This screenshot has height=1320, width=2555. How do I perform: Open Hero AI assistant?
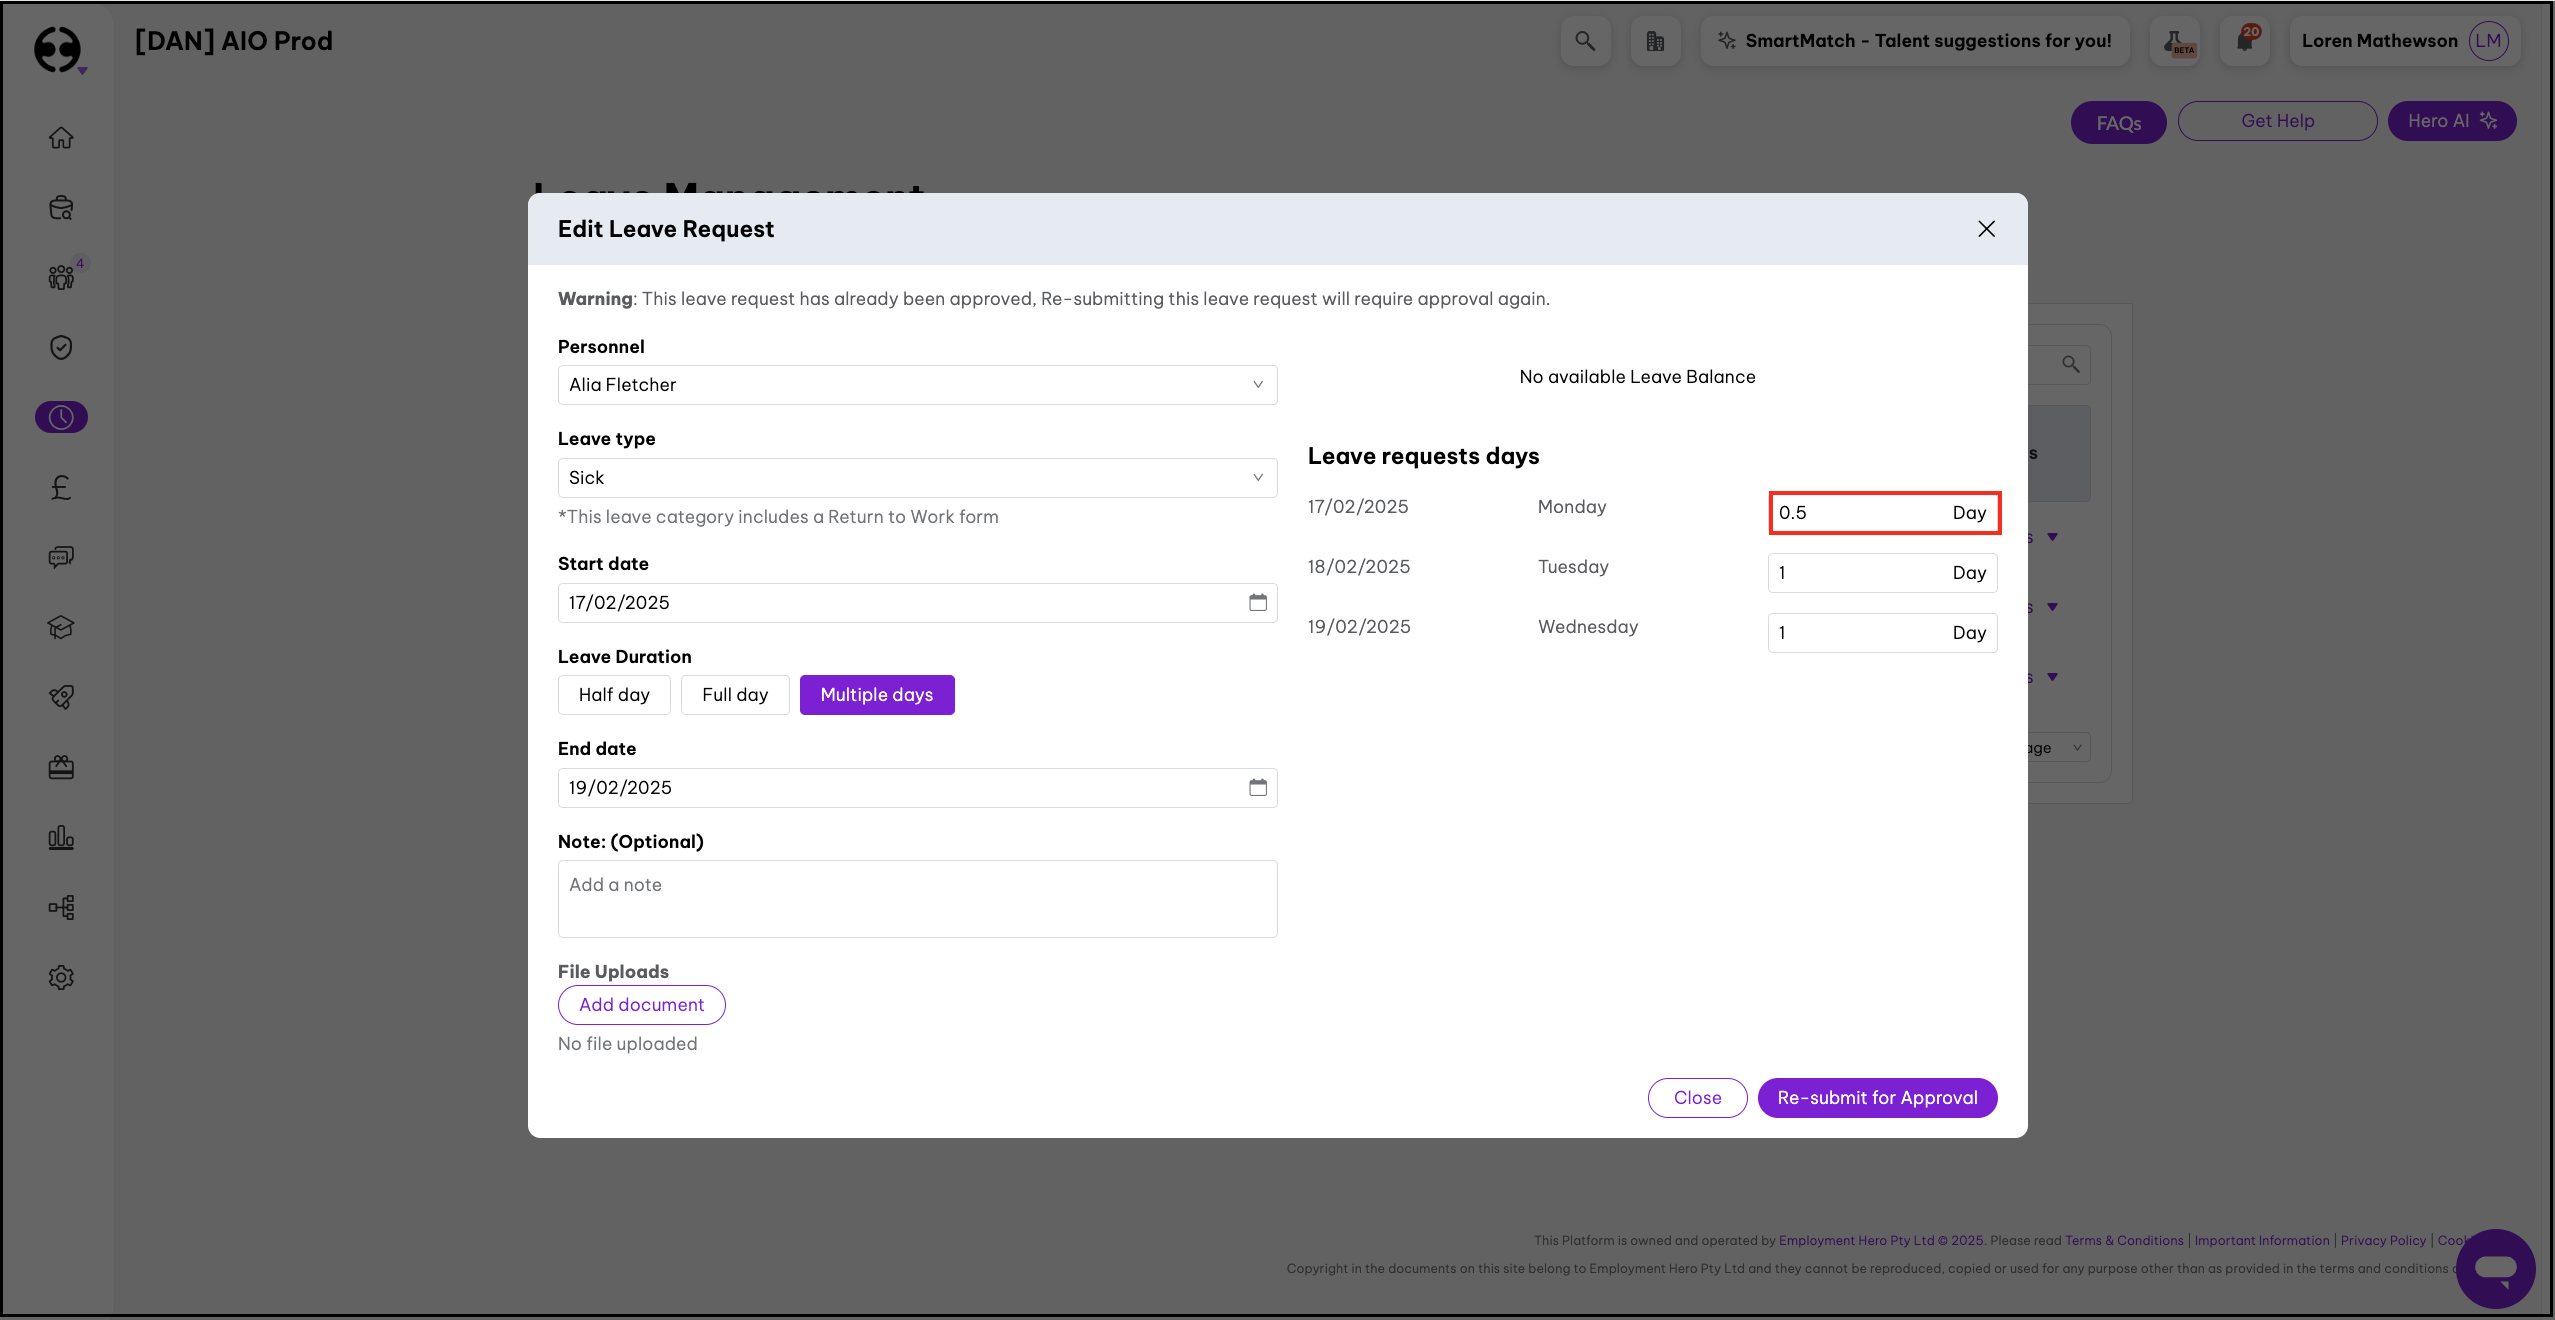tap(2452, 121)
